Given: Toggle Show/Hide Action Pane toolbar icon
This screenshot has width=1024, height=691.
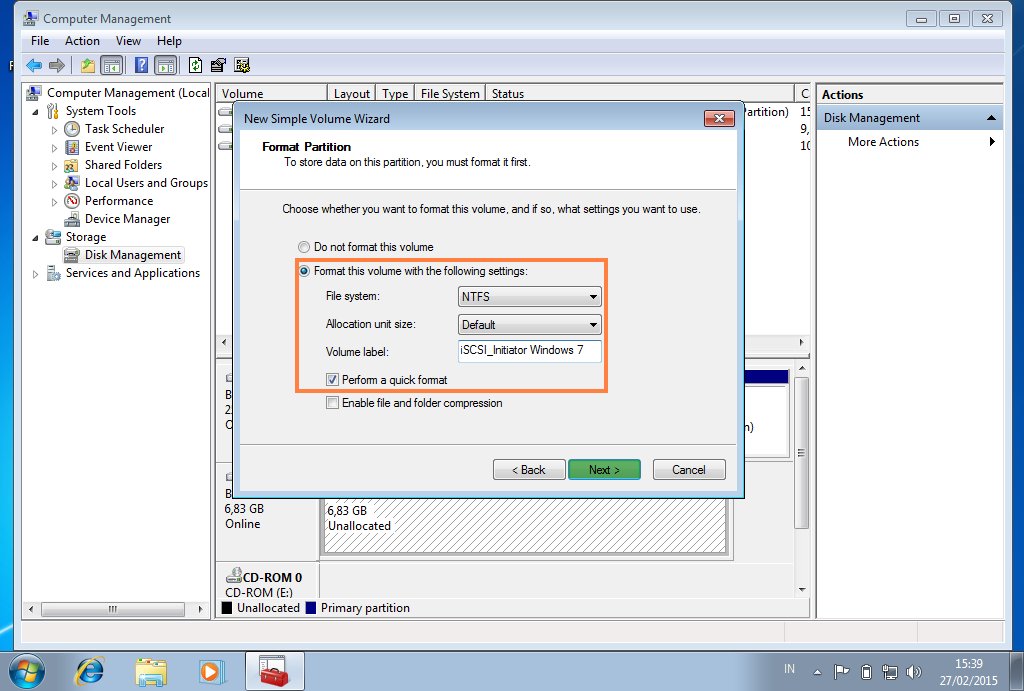Looking at the screenshot, I should [x=166, y=65].
